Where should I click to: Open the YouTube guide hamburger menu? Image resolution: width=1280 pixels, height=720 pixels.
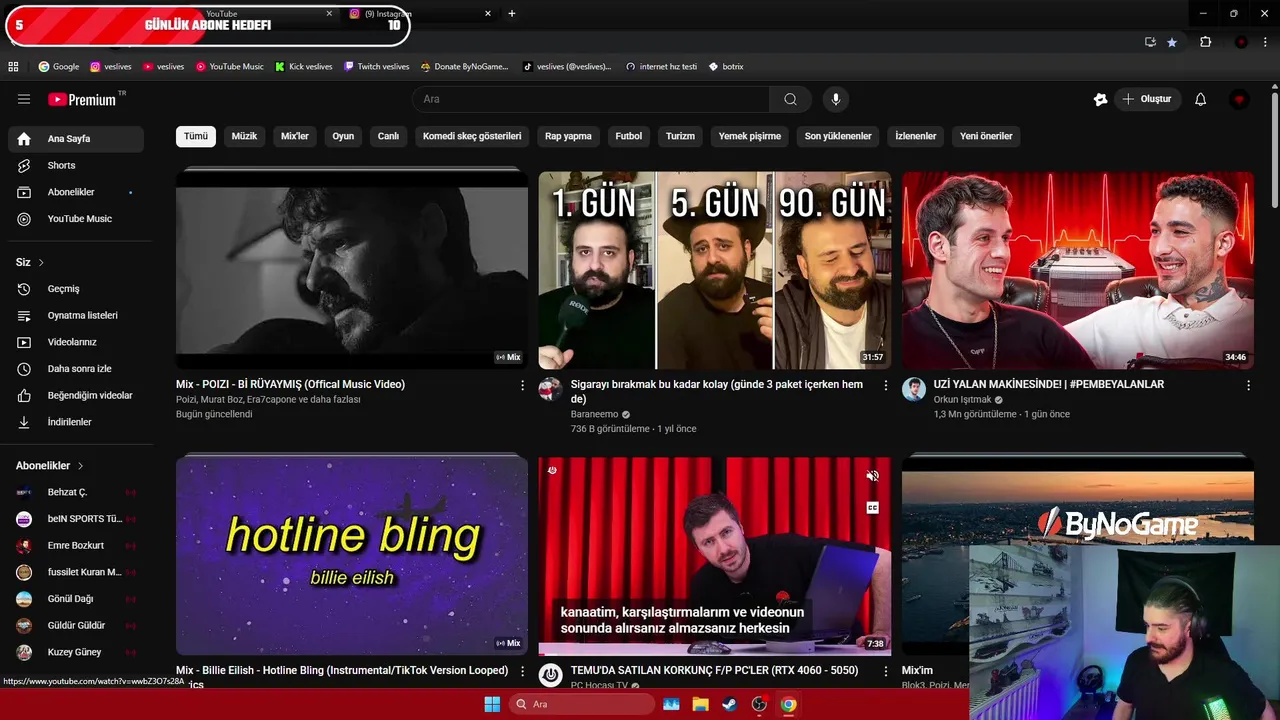(x=24, y=99)
